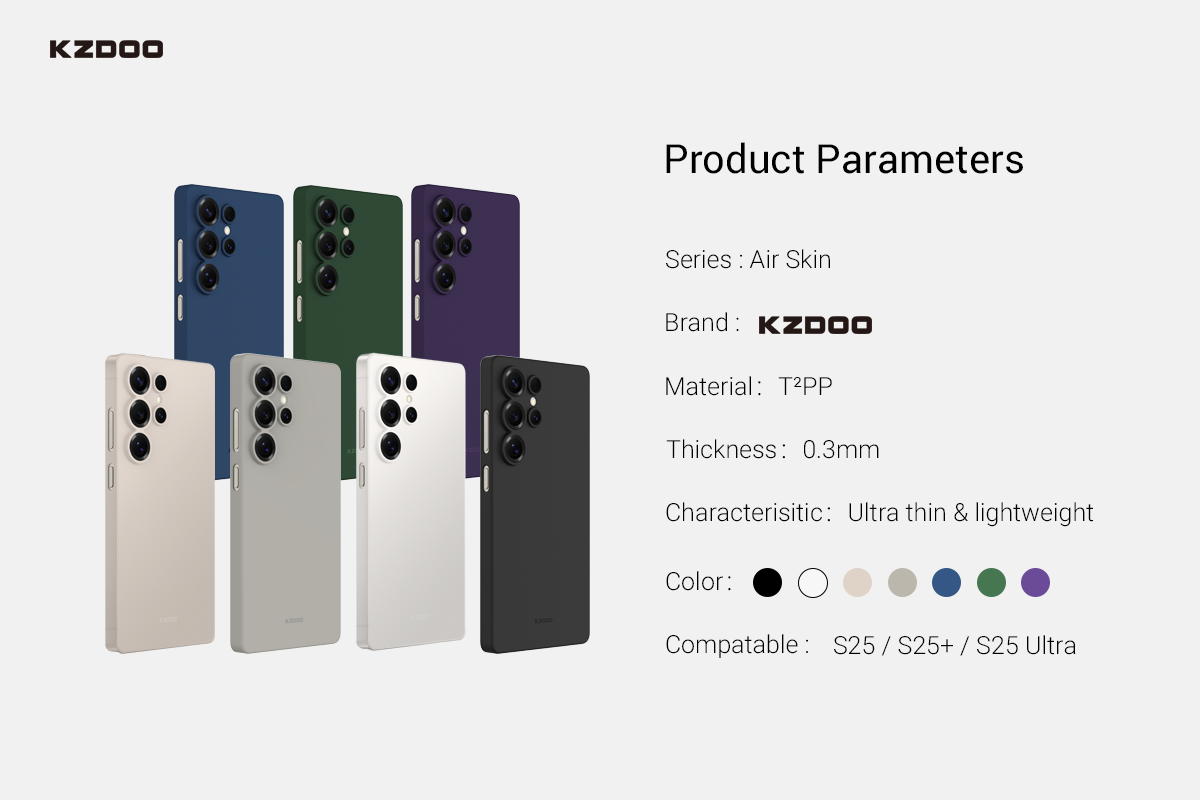Pick the gray color swatch

point(902,582)
